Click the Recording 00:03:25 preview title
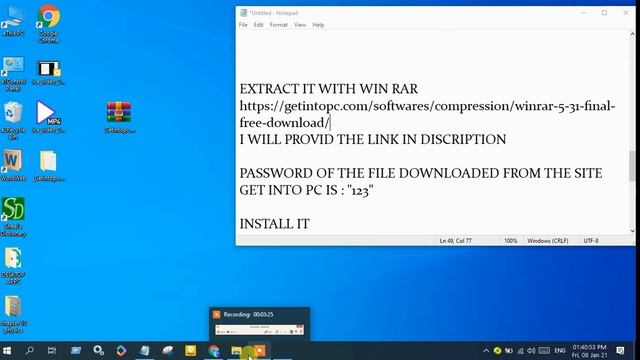 (x=249, y=315)
